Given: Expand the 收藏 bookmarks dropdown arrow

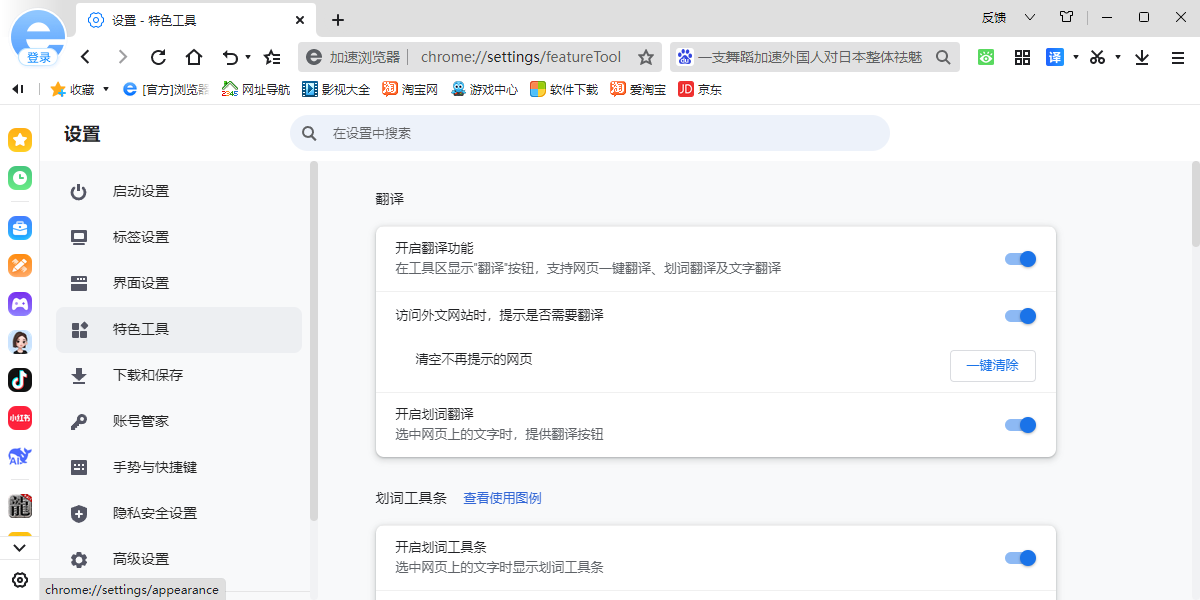Looking at the screenshot, I should (106, 89).
